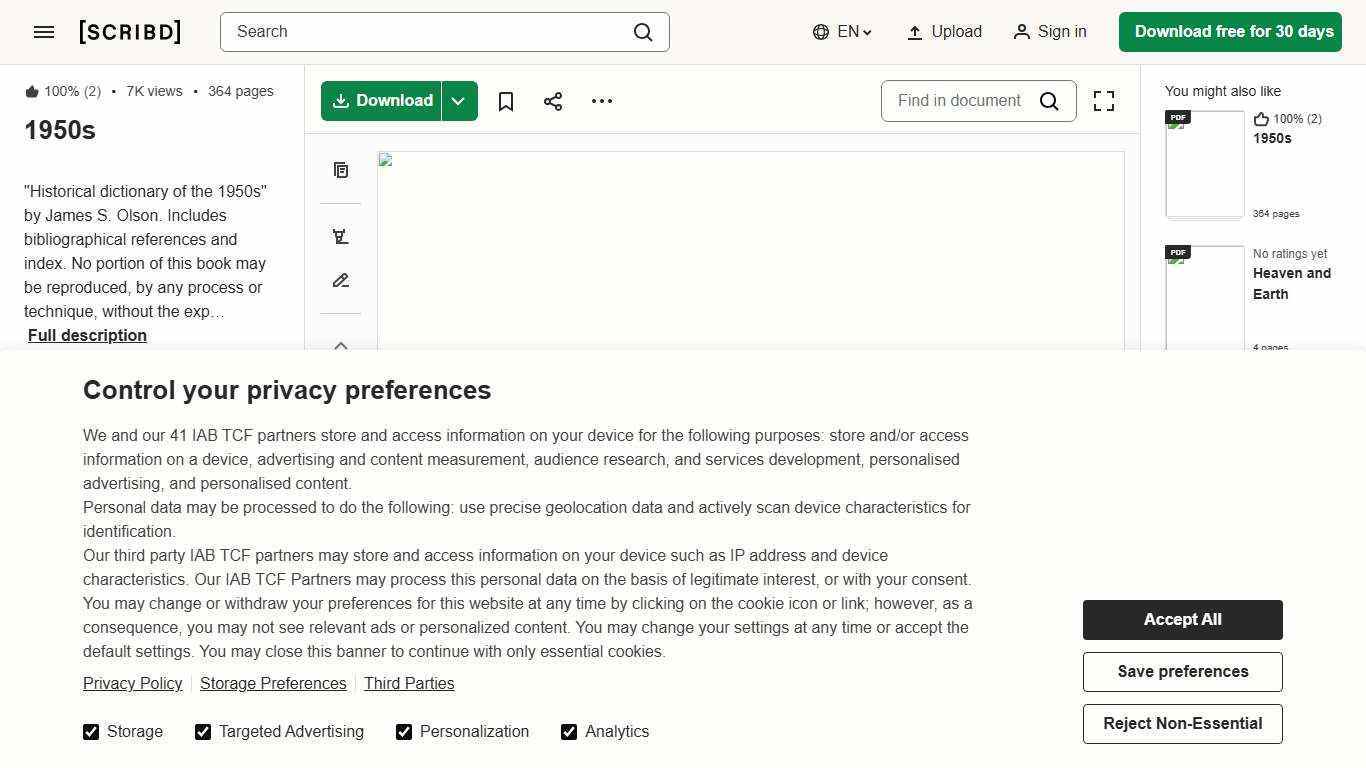This screenshot has height=768, width=1366.
Task: Click the share icon
Action: [553, 101]
